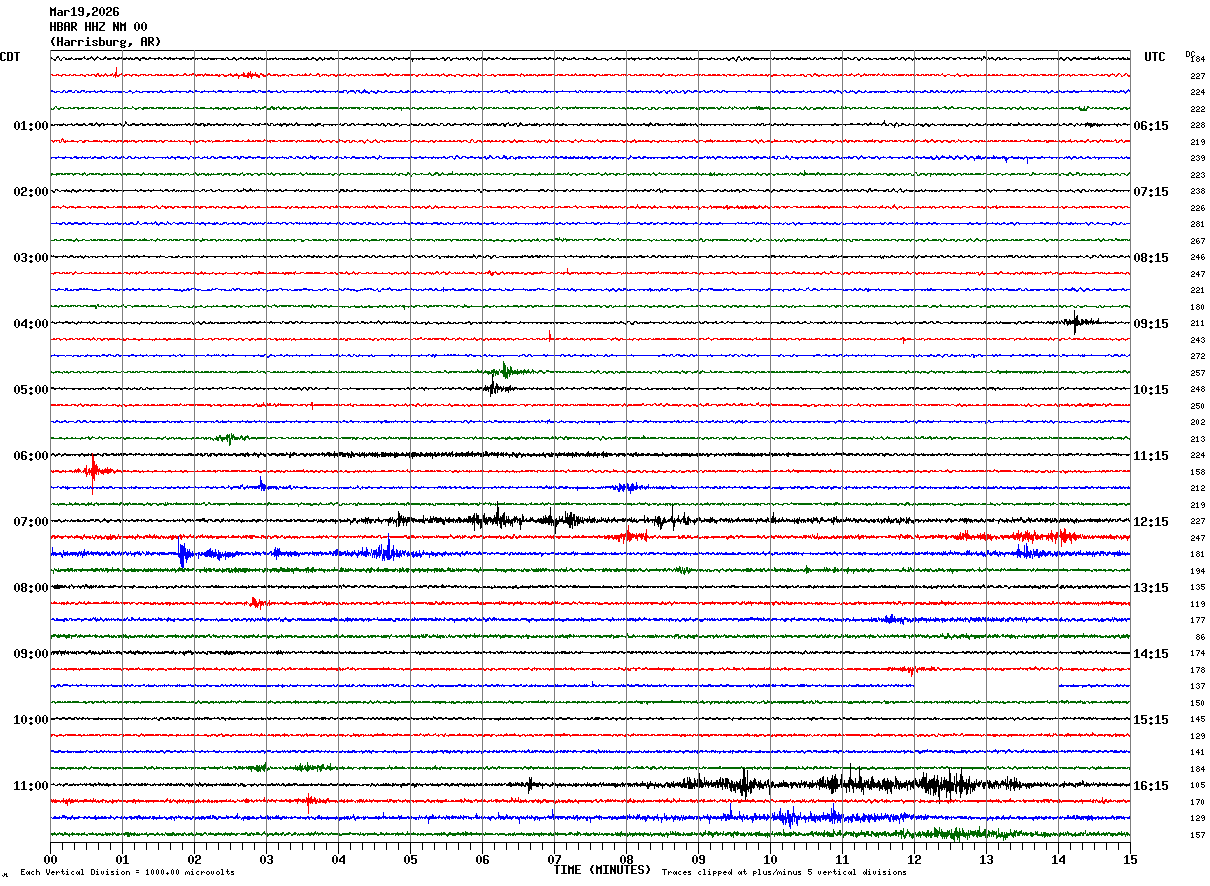The height and width of the screenshot is (886, 1210).
Task: Select the 07:15 UTC row label
Action: pyautogui.click(x=1151, y=192)
